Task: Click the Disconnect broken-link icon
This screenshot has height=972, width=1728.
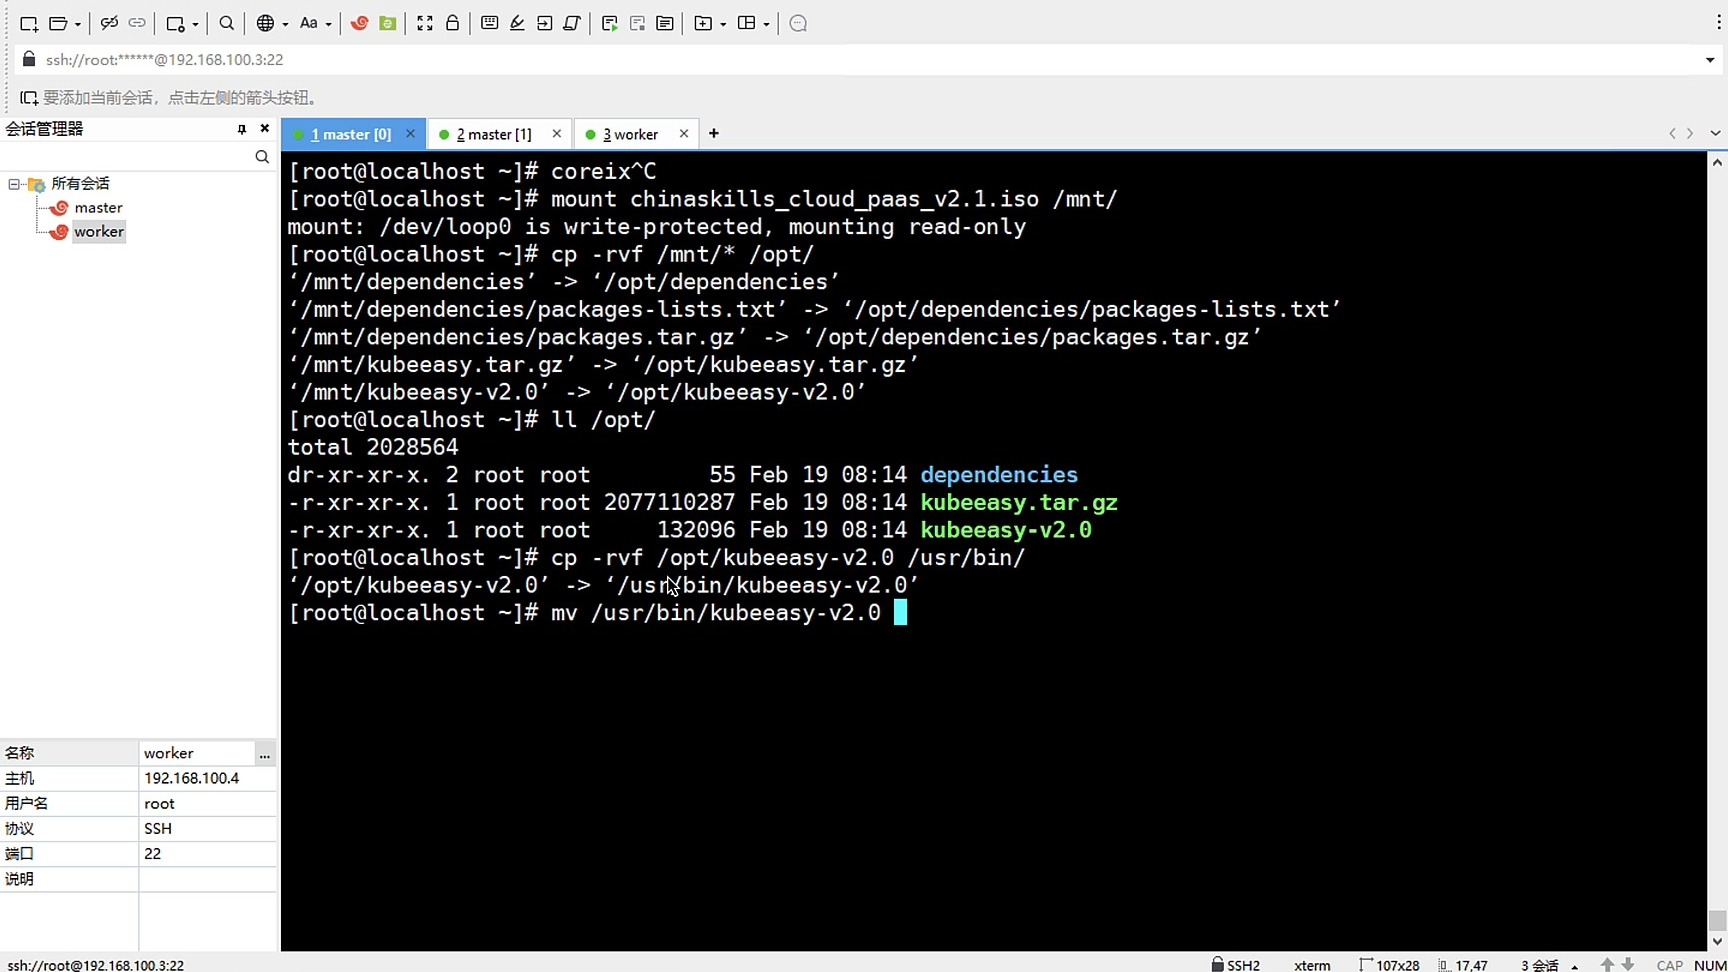Action: pos(109,23)
